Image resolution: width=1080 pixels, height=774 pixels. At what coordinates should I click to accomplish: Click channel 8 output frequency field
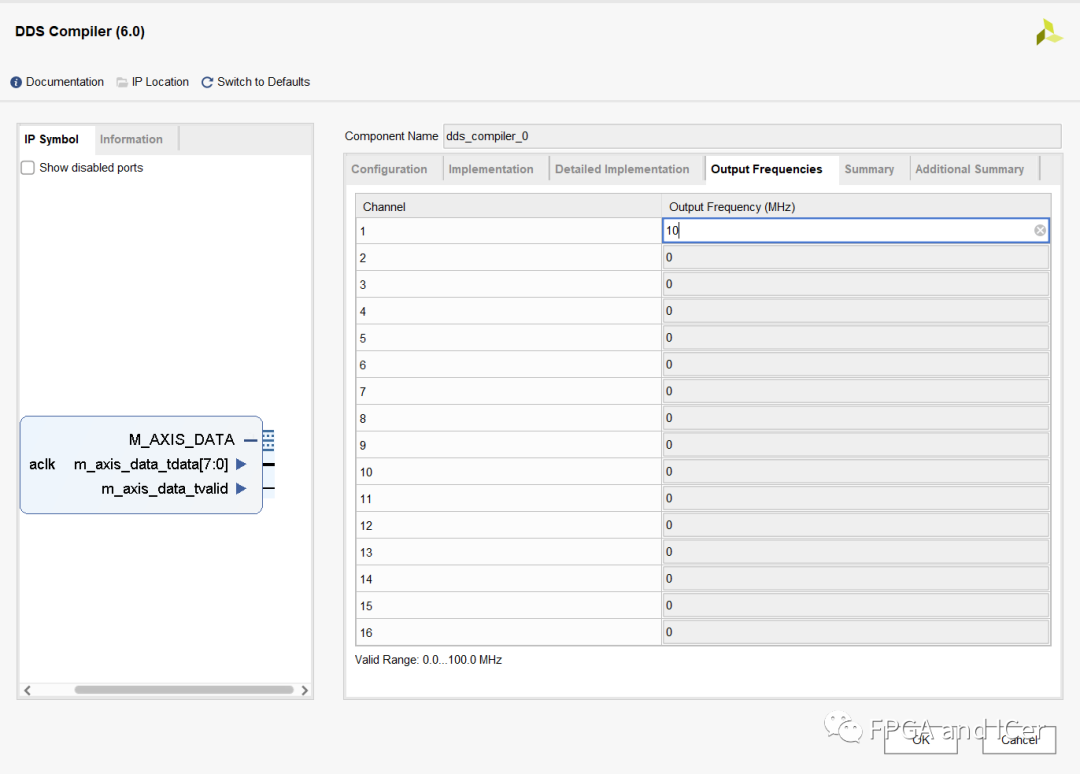click(855, 418)
